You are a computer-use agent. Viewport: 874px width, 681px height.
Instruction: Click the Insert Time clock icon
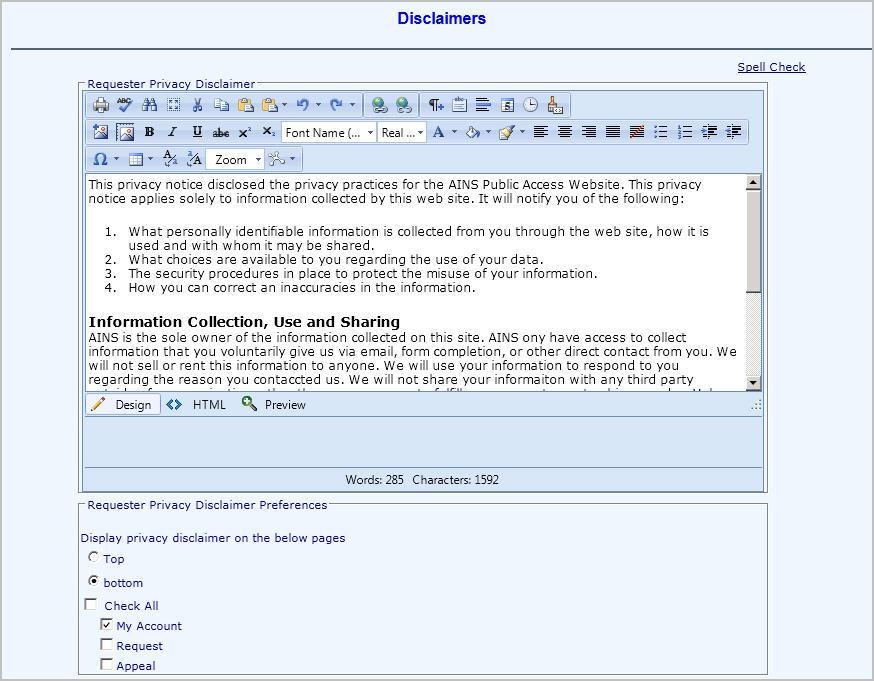tap(531, 105)
